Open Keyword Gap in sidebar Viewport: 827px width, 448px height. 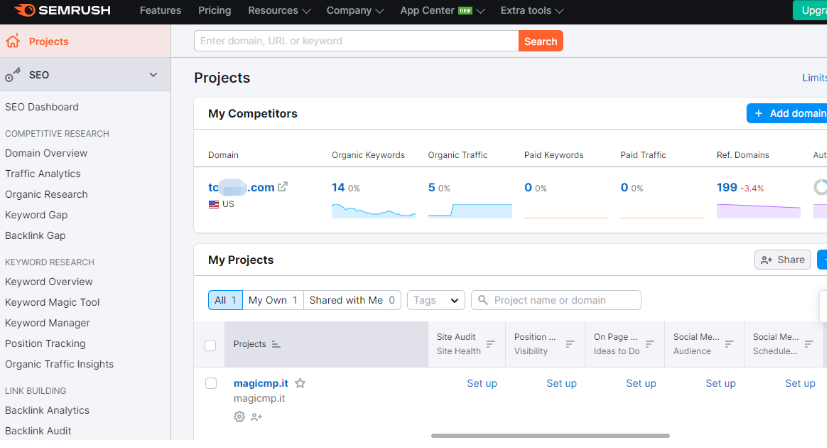tap(36, 215)
